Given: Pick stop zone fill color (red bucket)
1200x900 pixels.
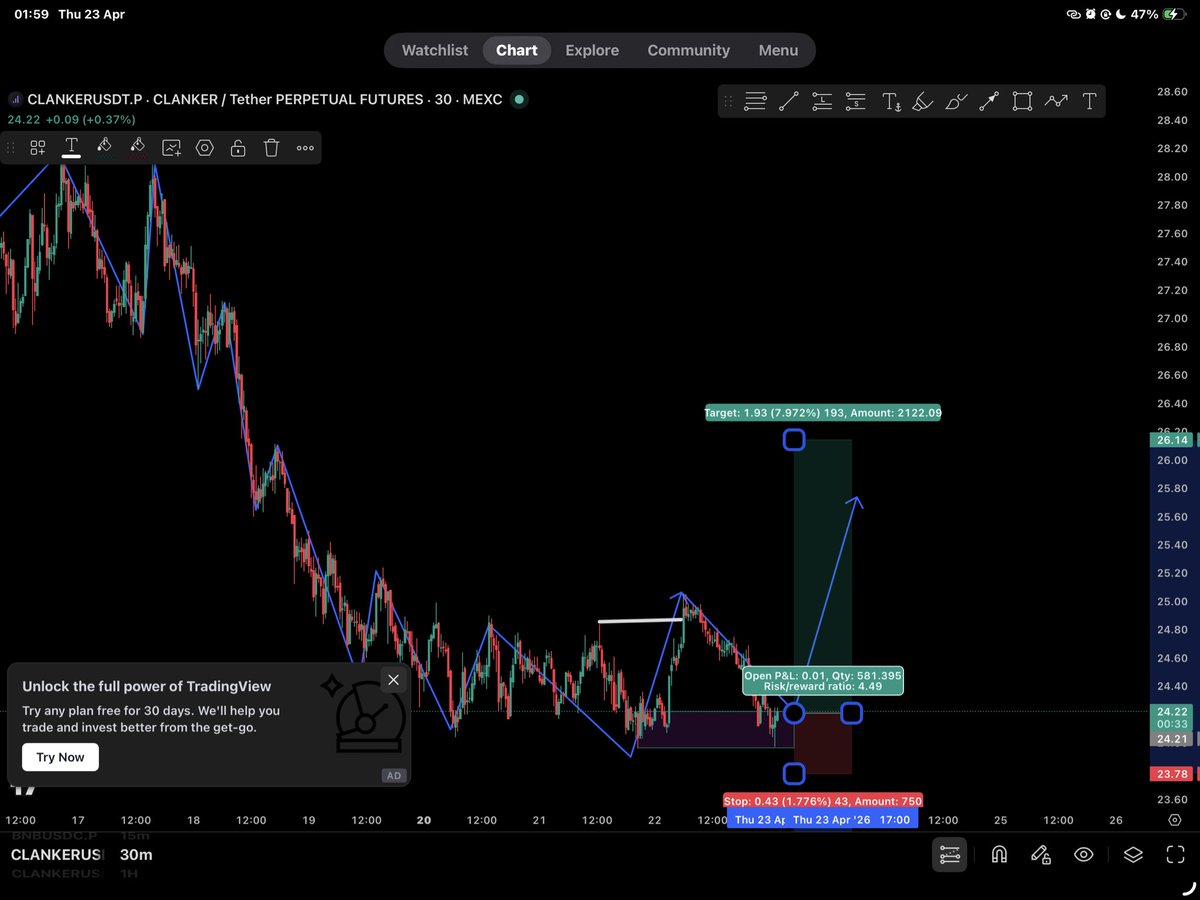Looking at the screenshot, I should (138, 148).
